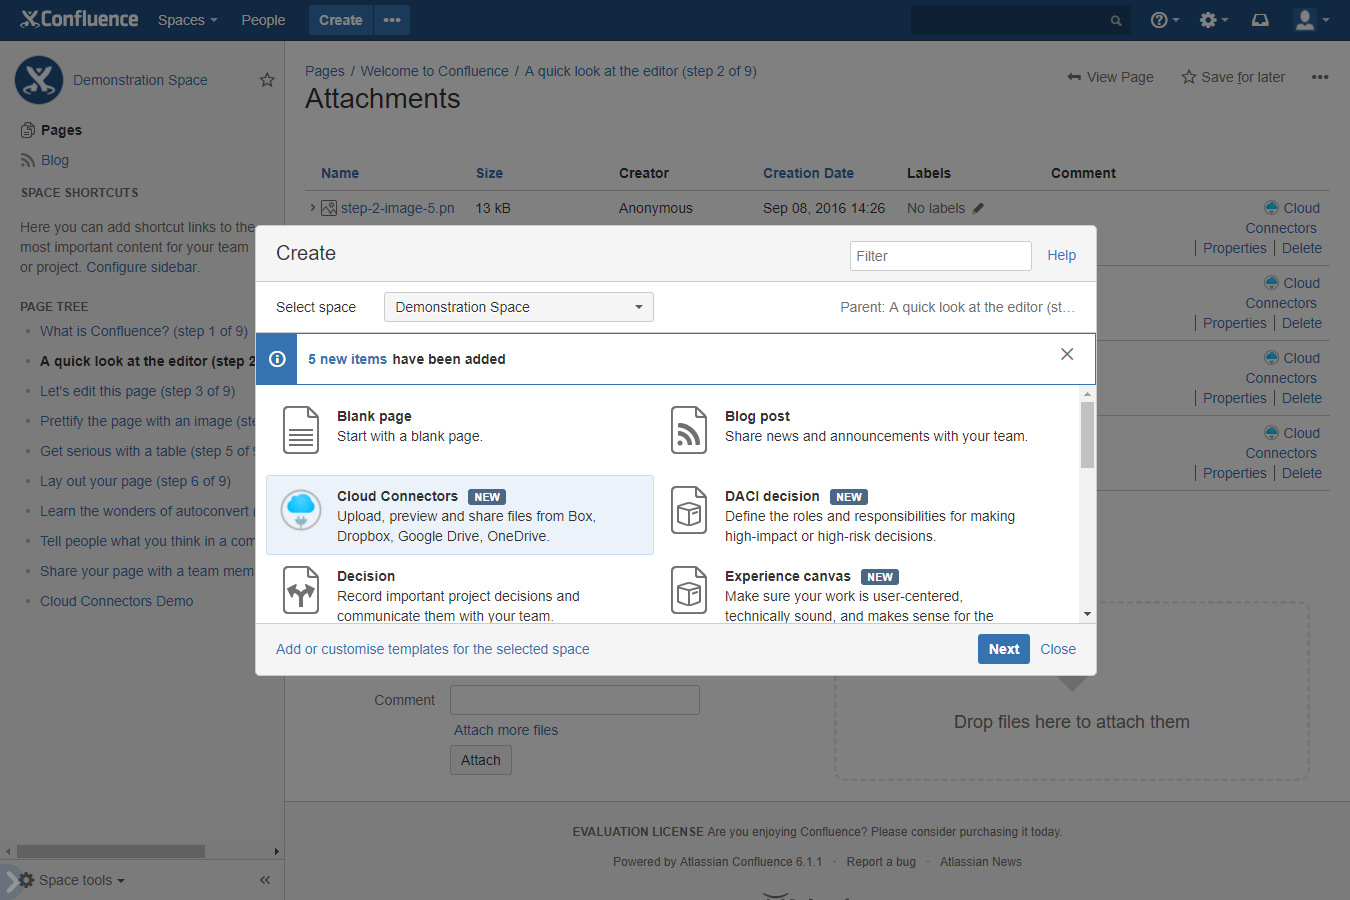Click the 5 new items link
Screen dimensions: 1350x900
pos(347,359)
